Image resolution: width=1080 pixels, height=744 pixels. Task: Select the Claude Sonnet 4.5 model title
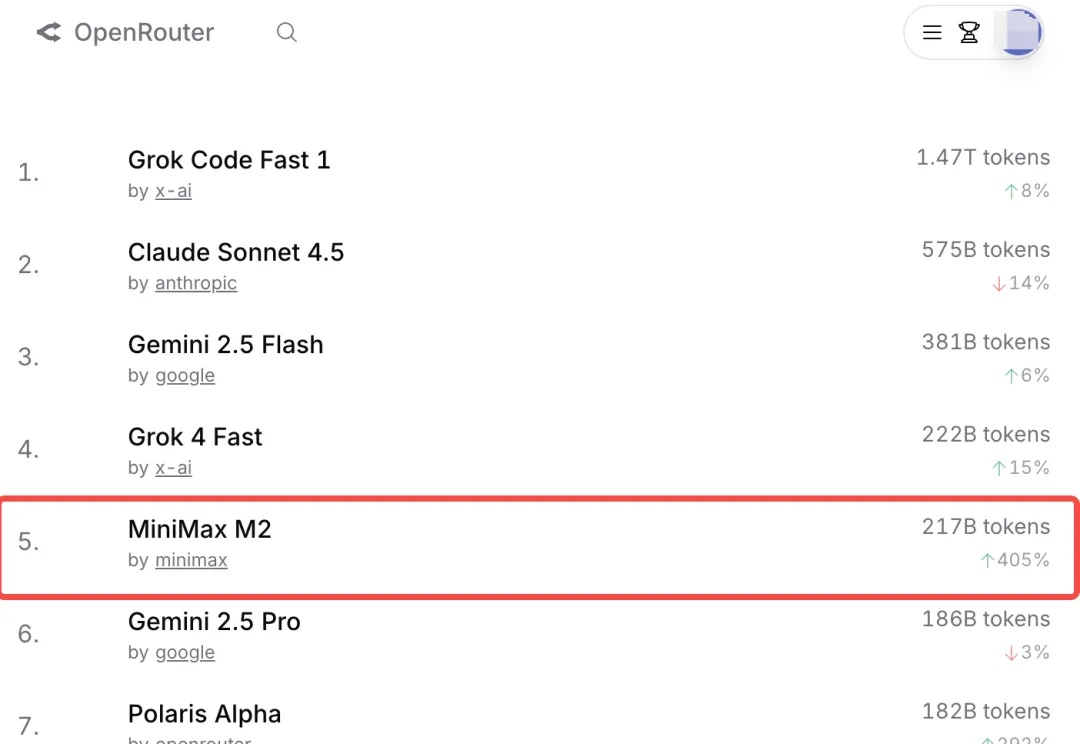tap(236, 252)
